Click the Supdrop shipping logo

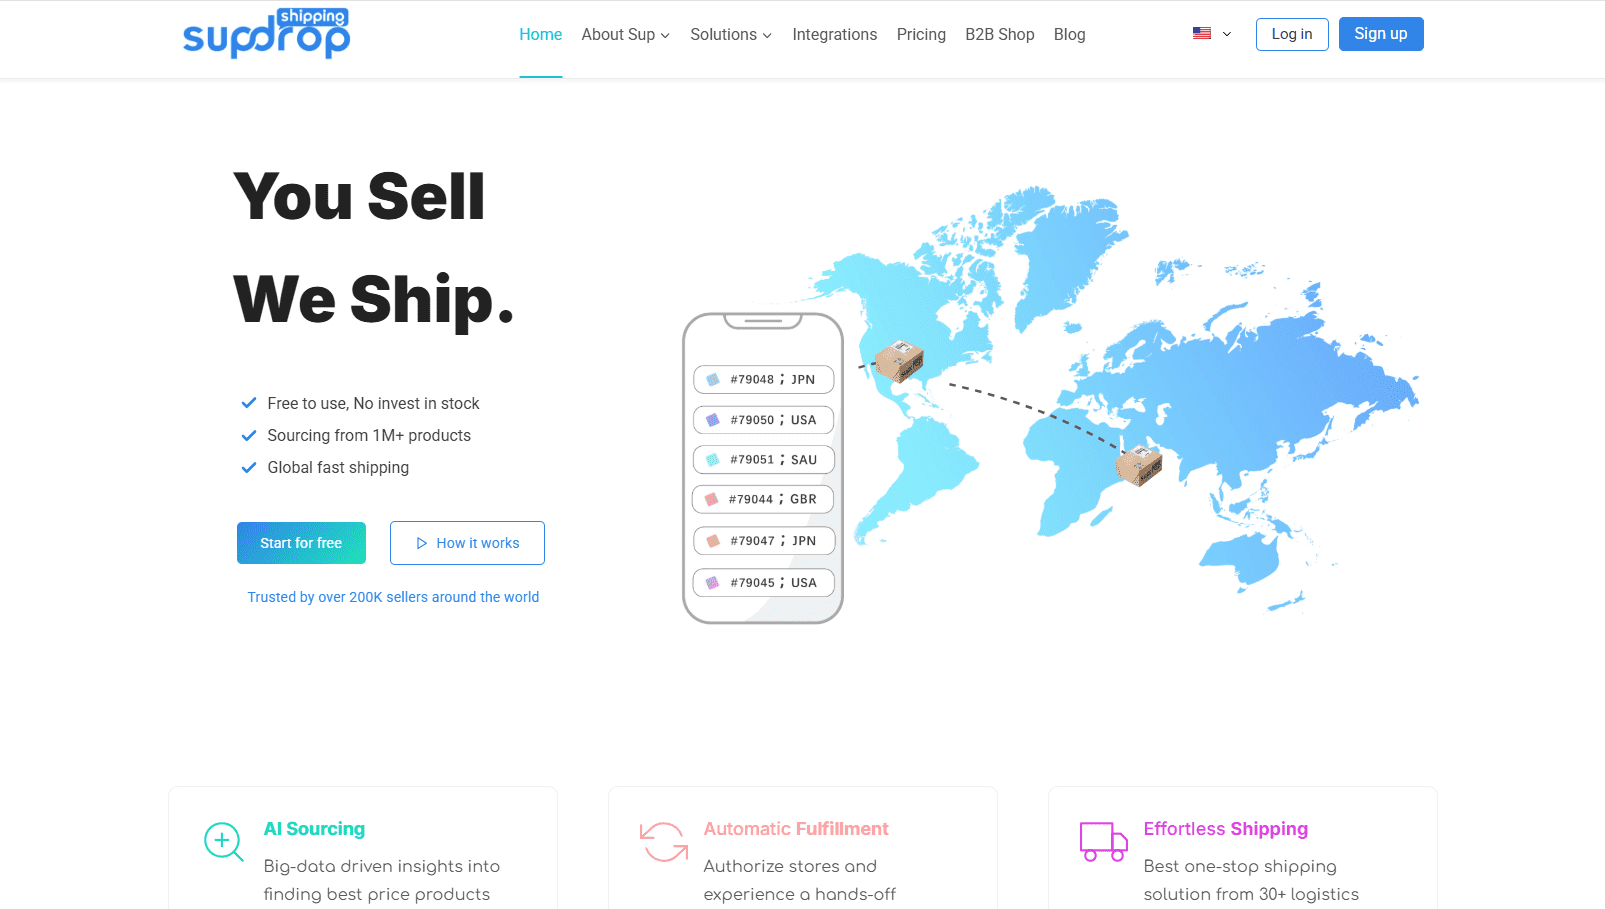[266, 34]
